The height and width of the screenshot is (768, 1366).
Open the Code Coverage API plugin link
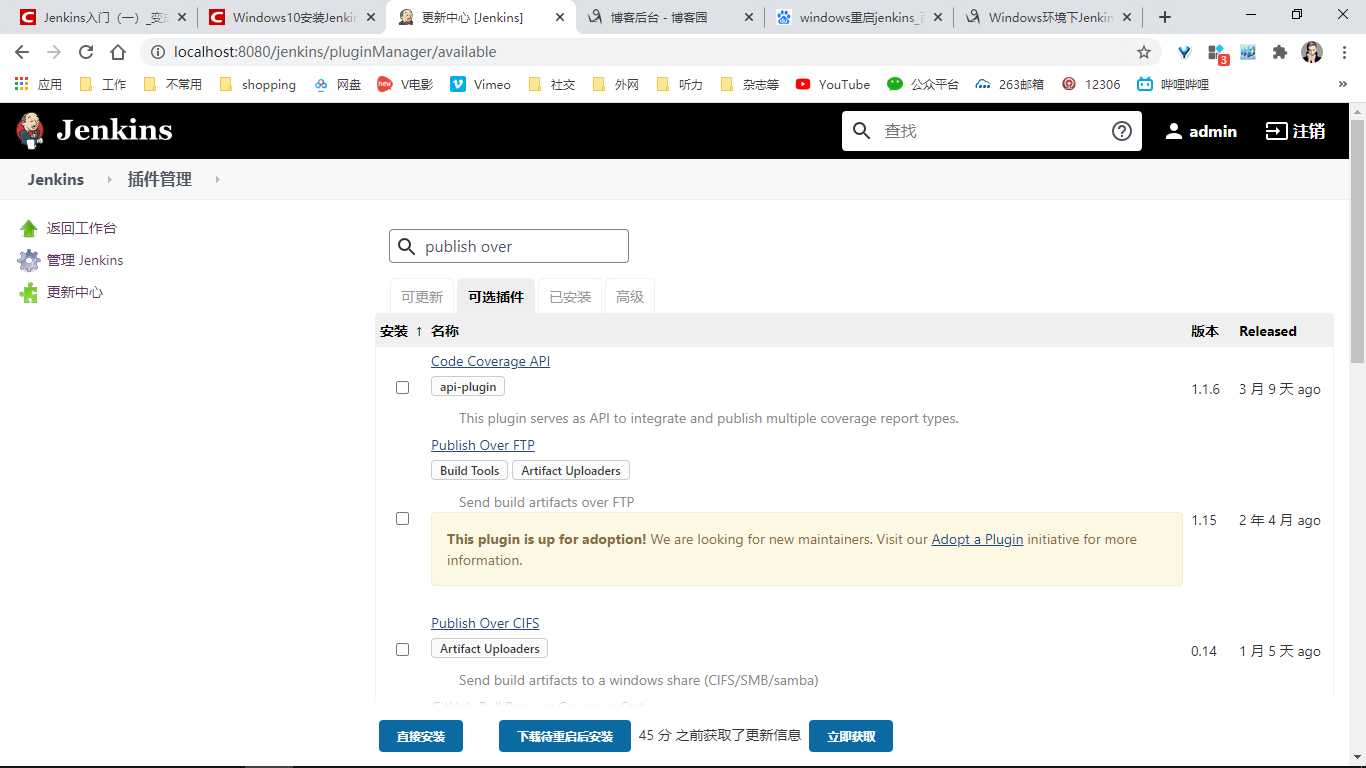(490, 361)
